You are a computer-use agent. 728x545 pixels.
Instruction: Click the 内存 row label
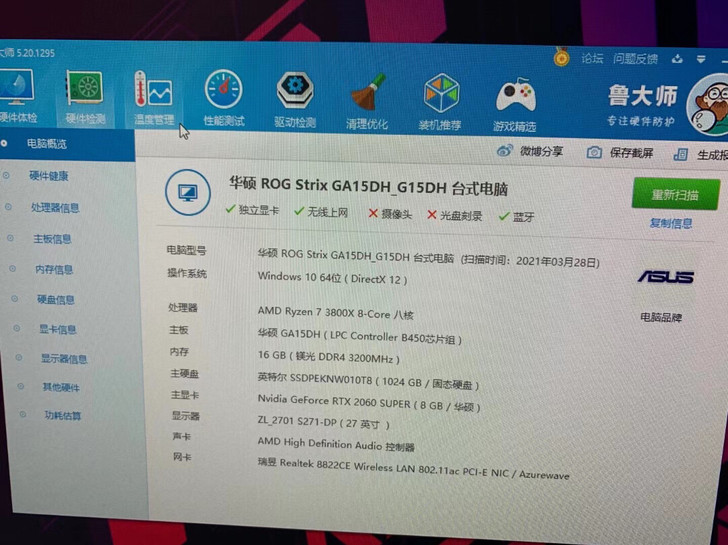(179, 351)
